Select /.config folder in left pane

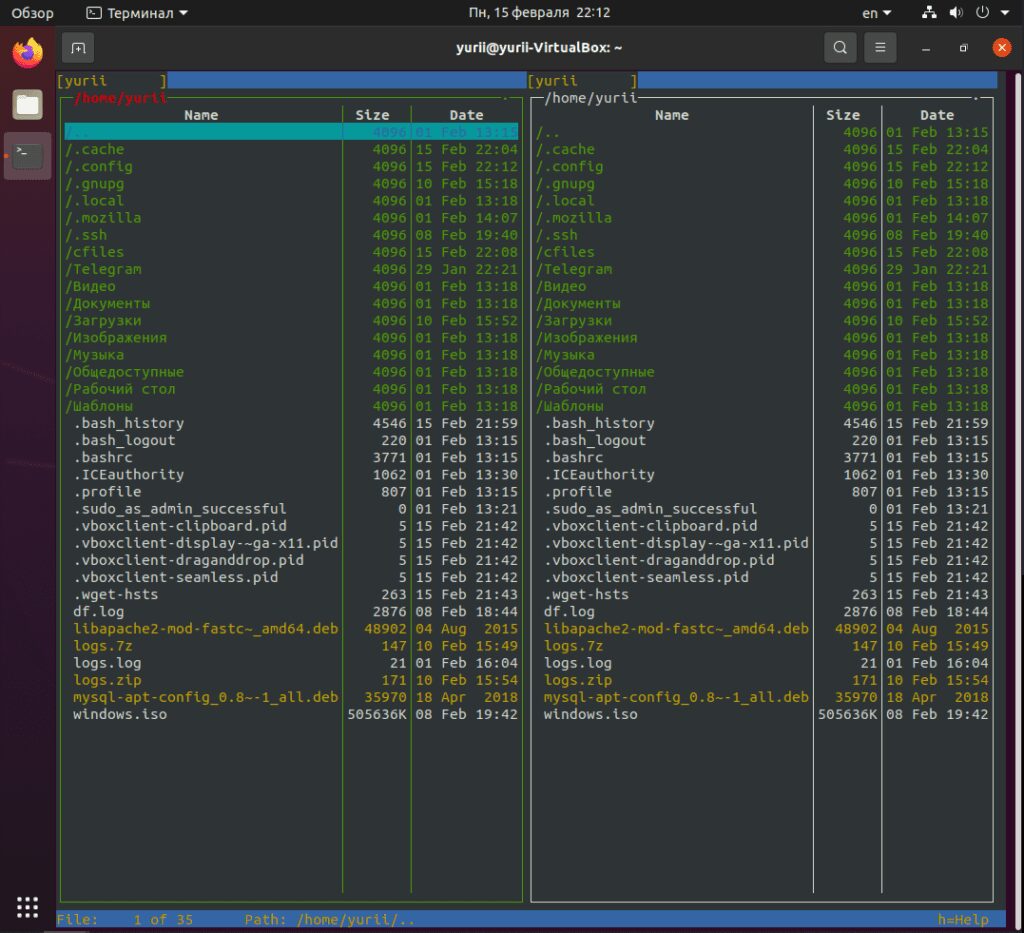99,166
